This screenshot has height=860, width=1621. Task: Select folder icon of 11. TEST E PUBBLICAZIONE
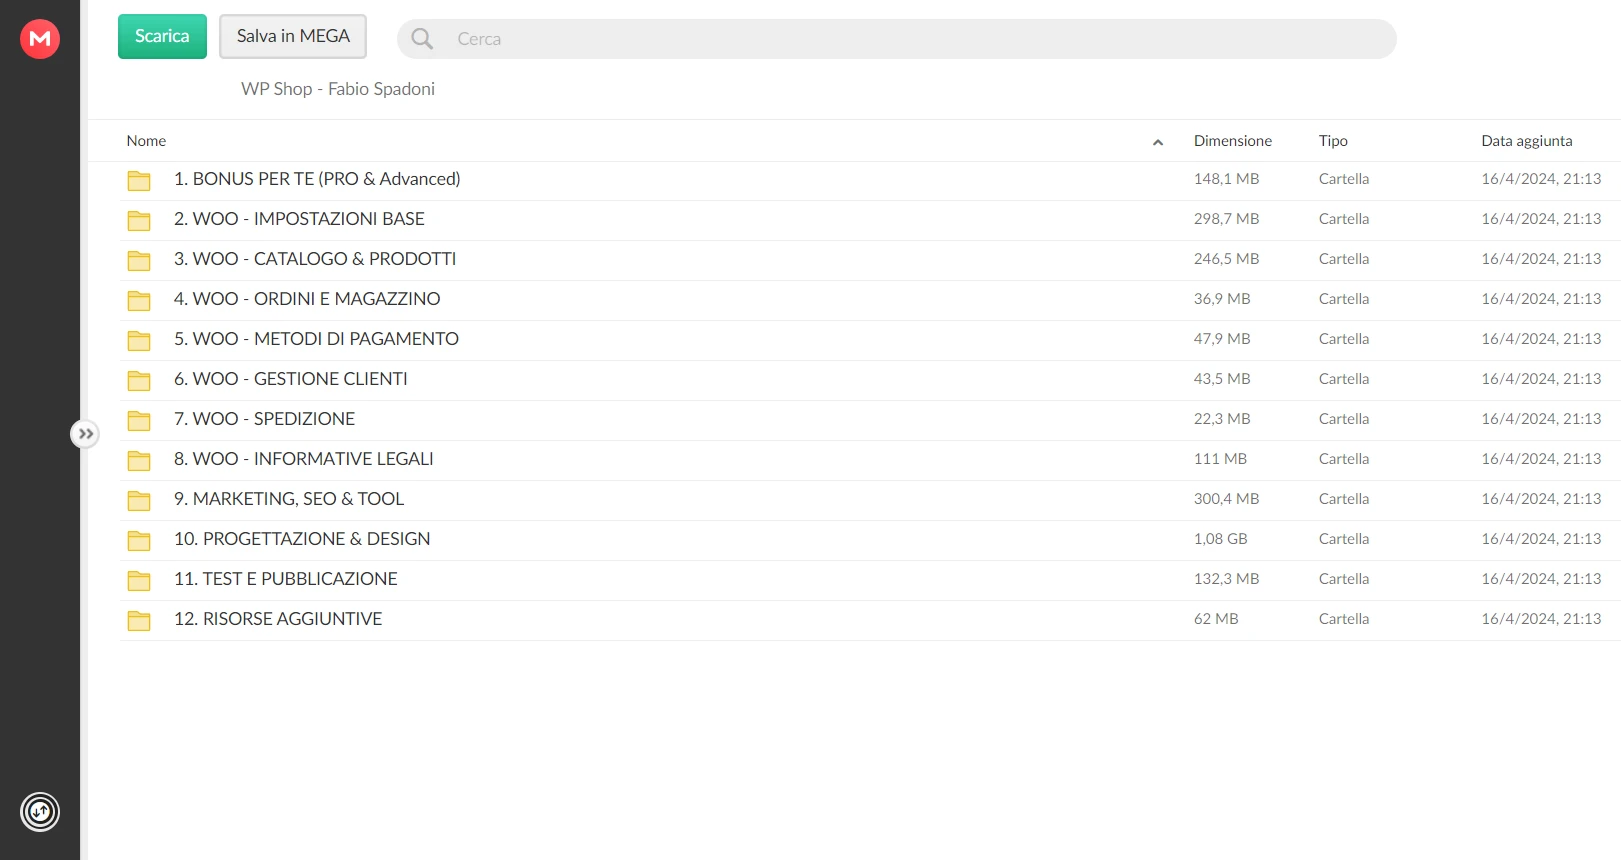coord(139,580)
